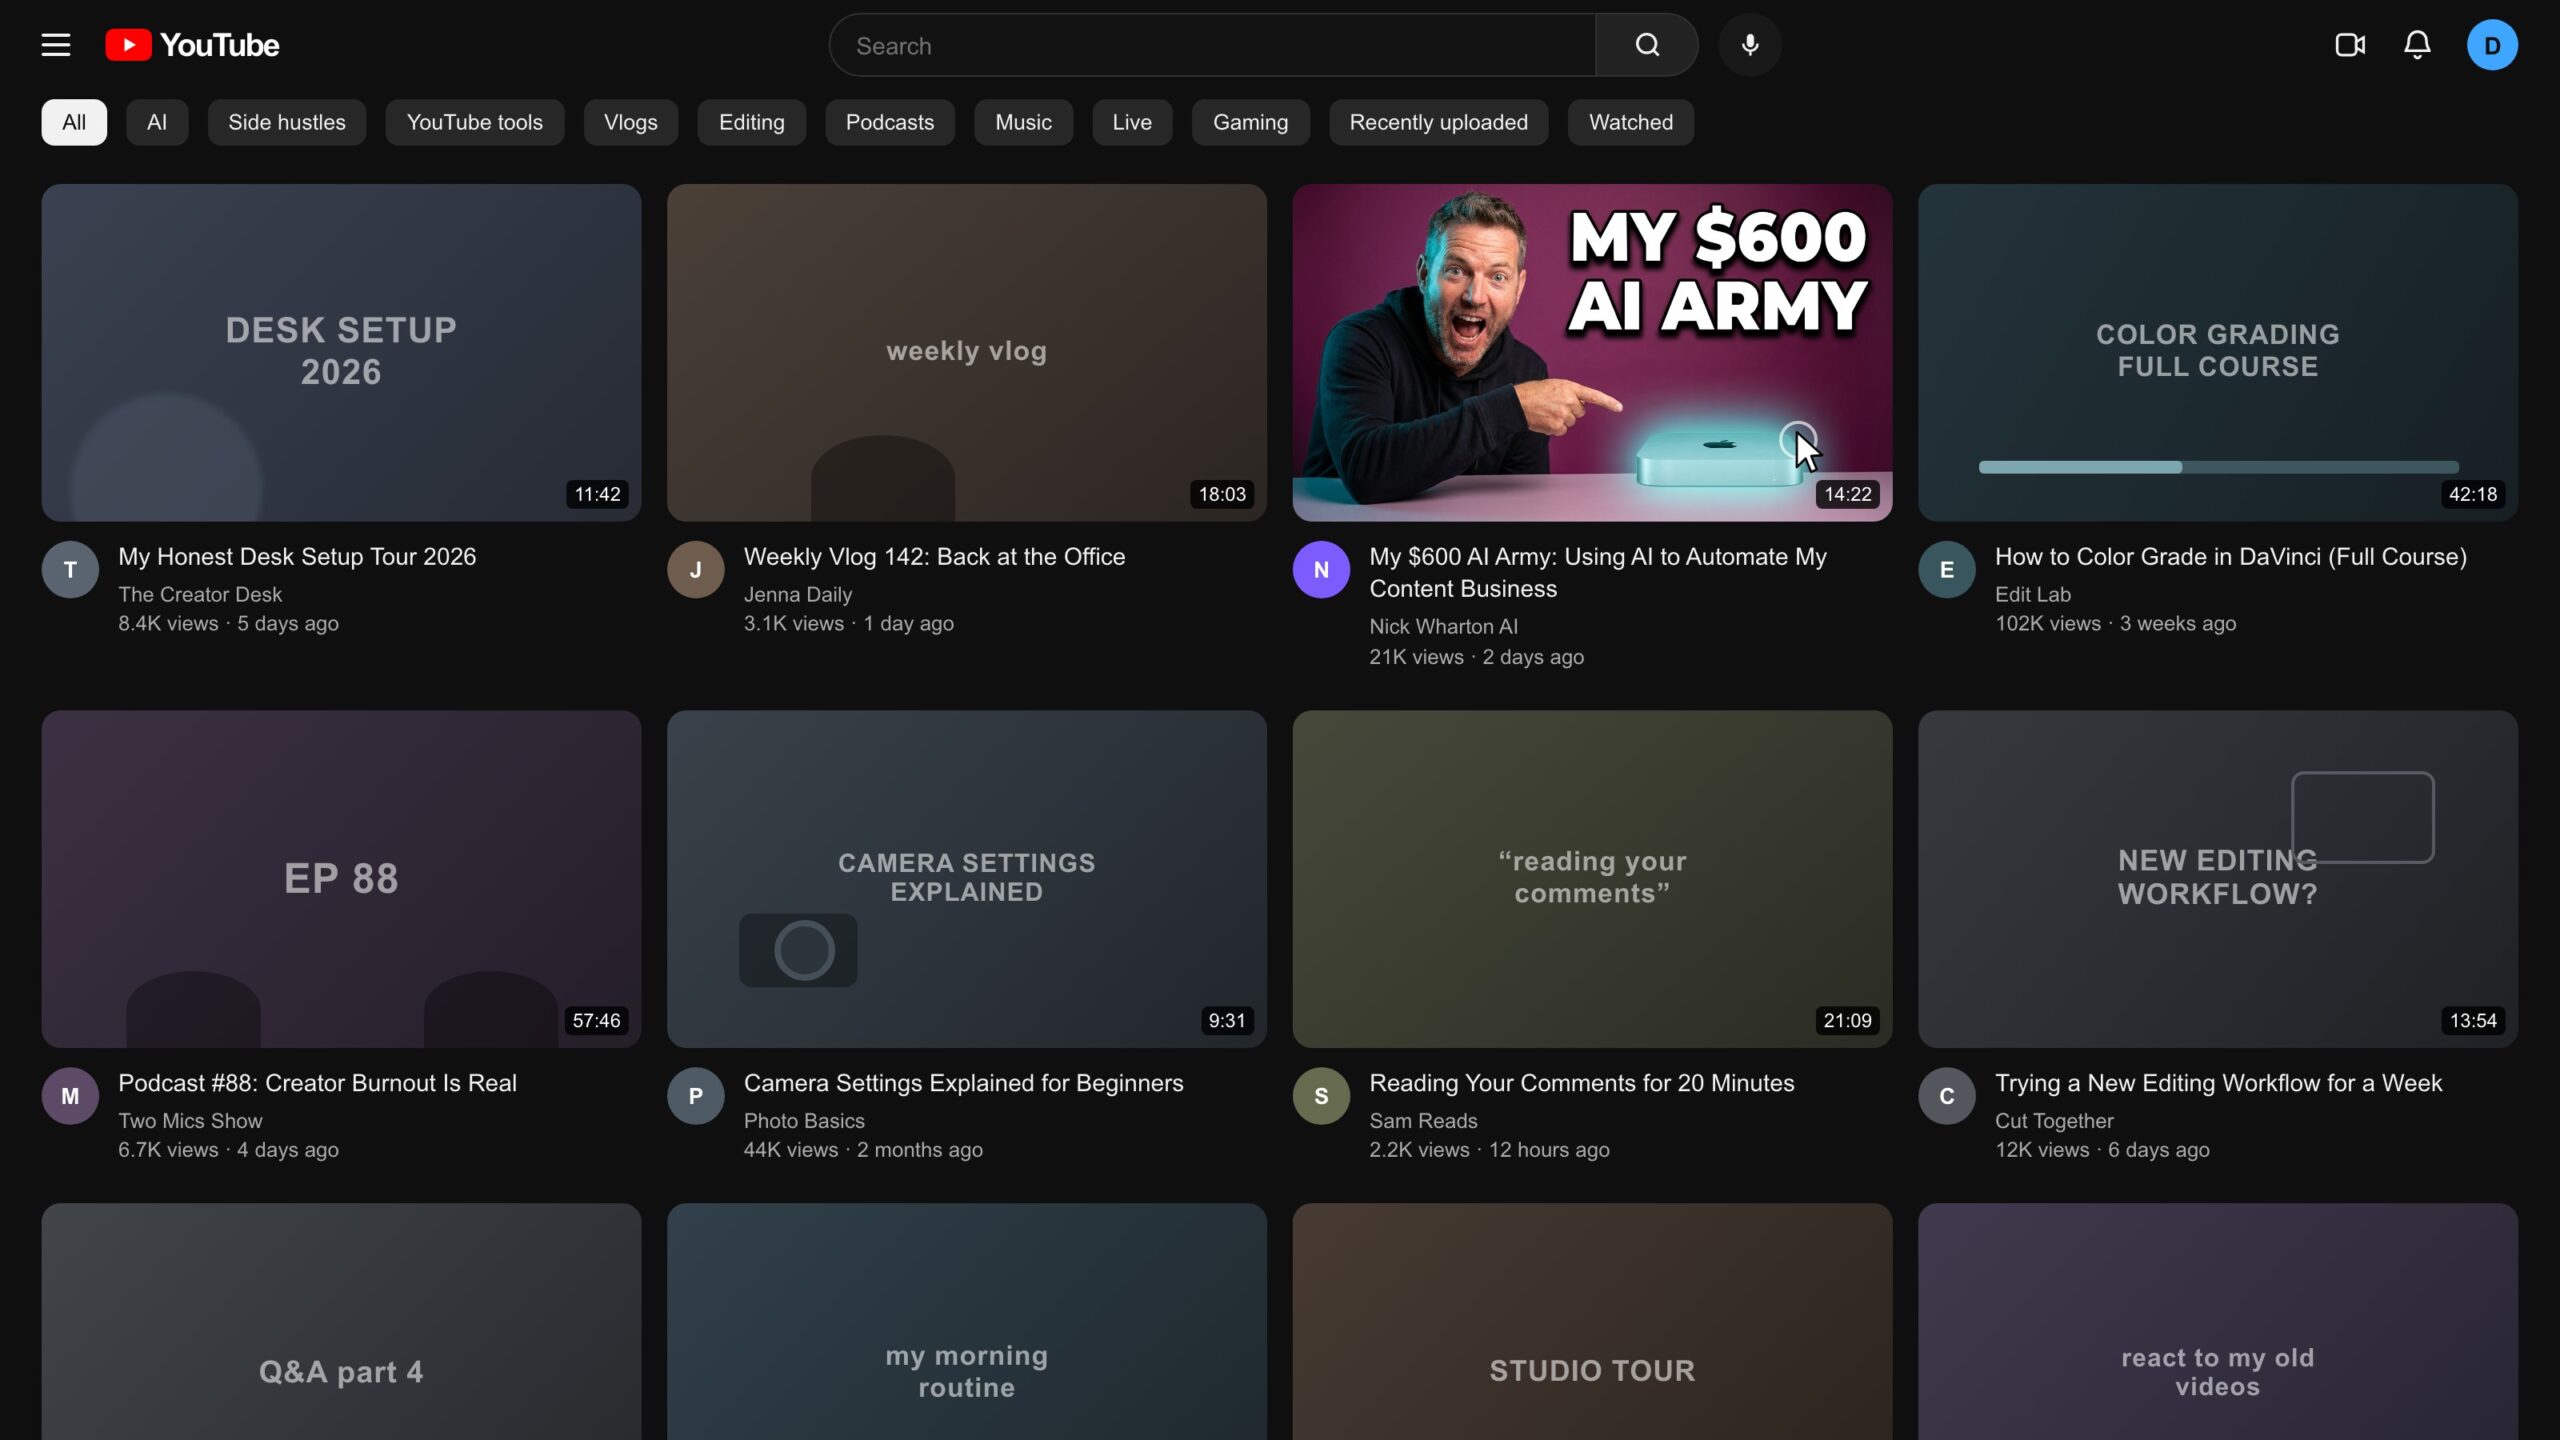Open Q&A part 4 thumbnail
The height and width of the screenshot is (1440, 2560).
[x=341, y=1322]
